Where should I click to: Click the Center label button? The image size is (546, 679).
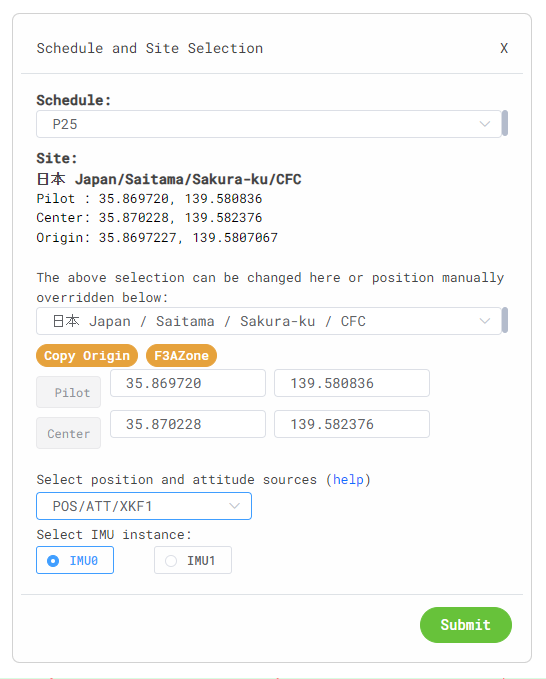coord(68,433)
